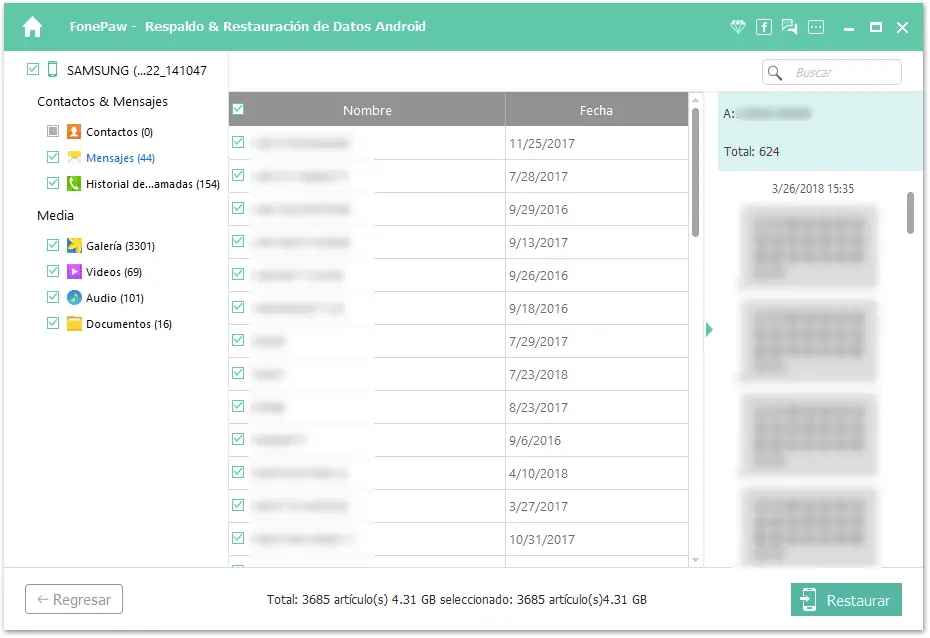Uncheck the Documentos checkbox
The height and width of the screenshot is (638, 930).
[x=53, y=323]
